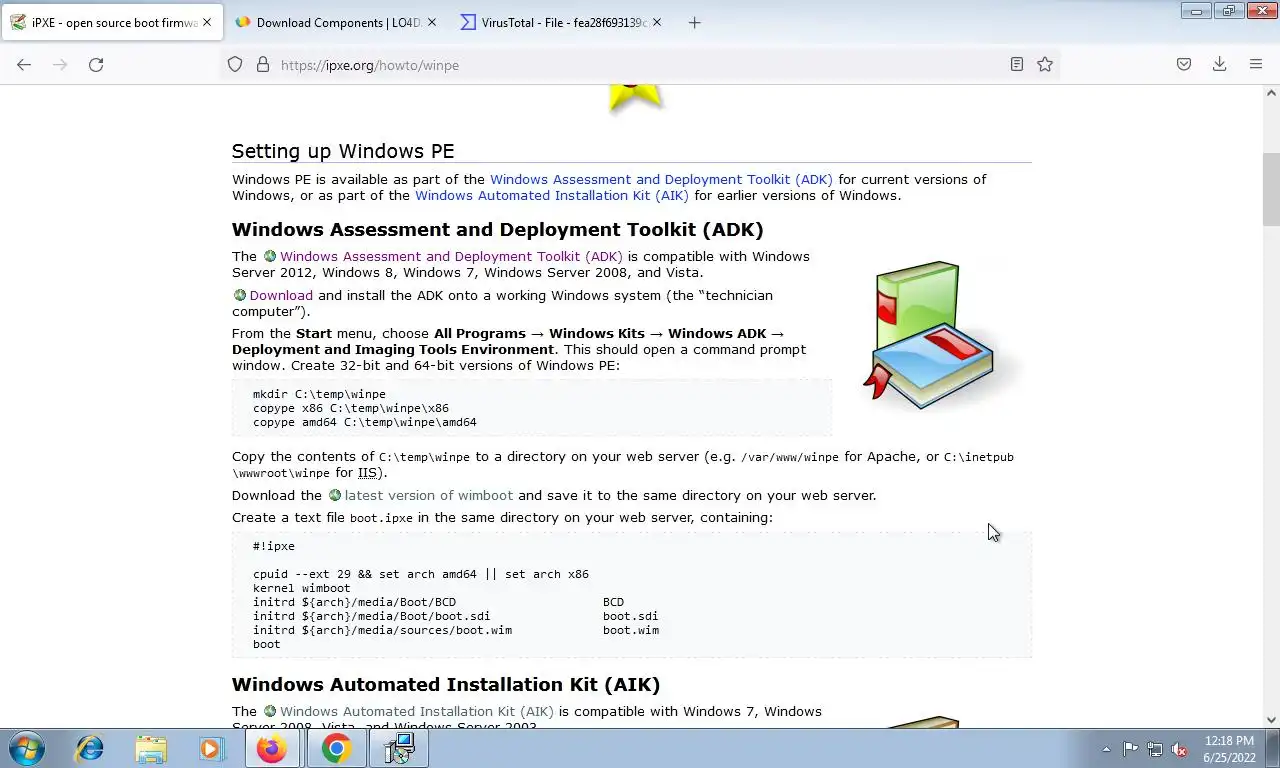Viewport: 1280px width, 768px height.
Task: Open the computer-tools app on the taskbar
Action: coord(400,748)
